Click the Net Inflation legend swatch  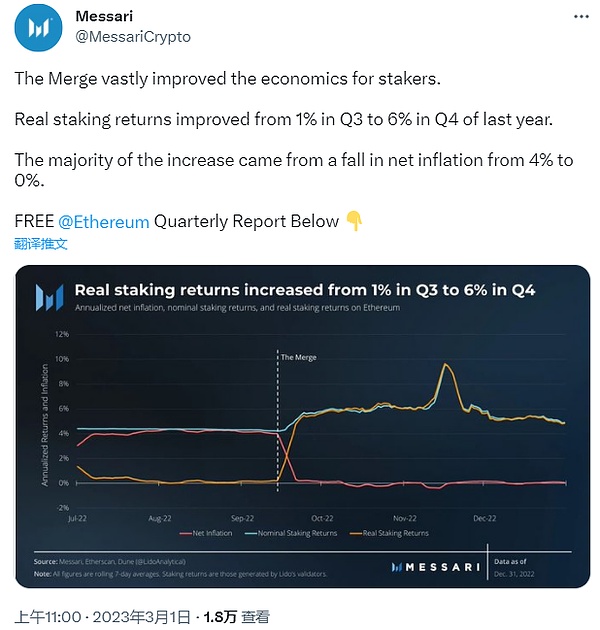(186, 534)
